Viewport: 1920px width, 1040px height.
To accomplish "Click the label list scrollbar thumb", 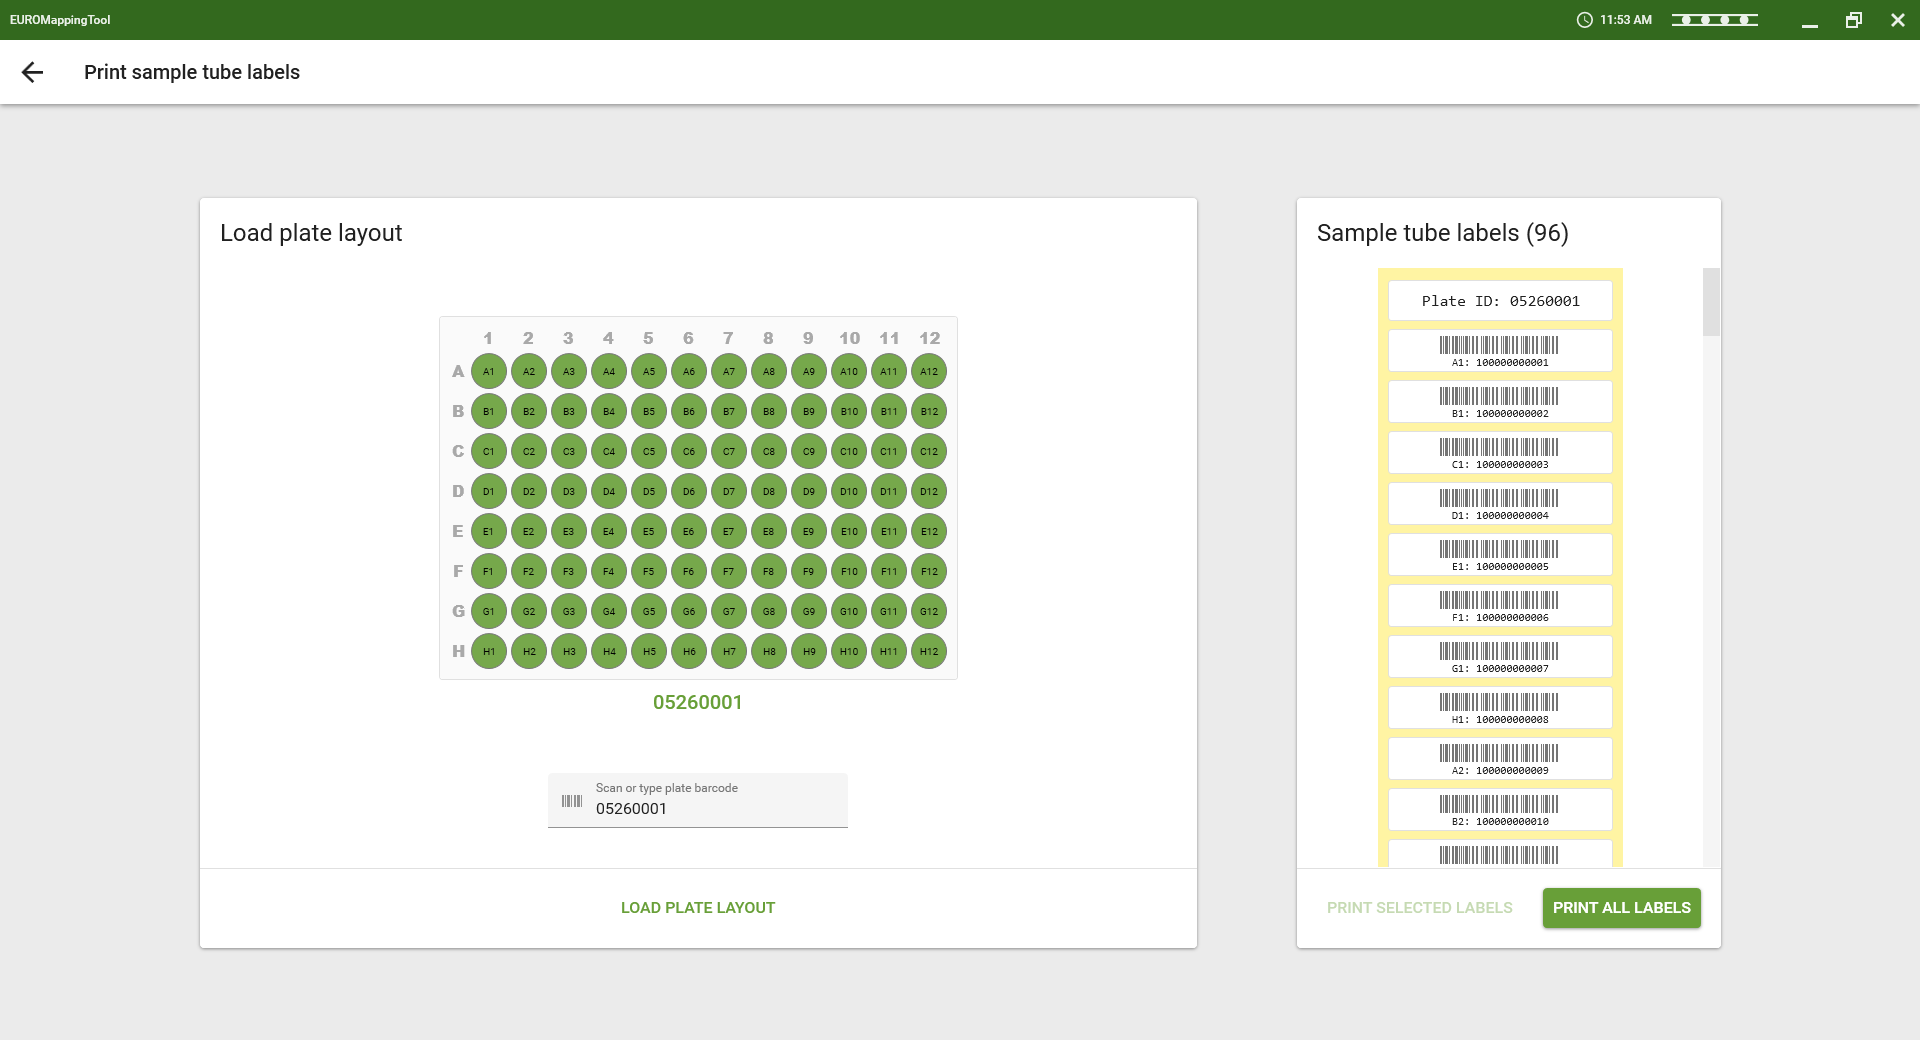I will click(x=1711, y=302).
